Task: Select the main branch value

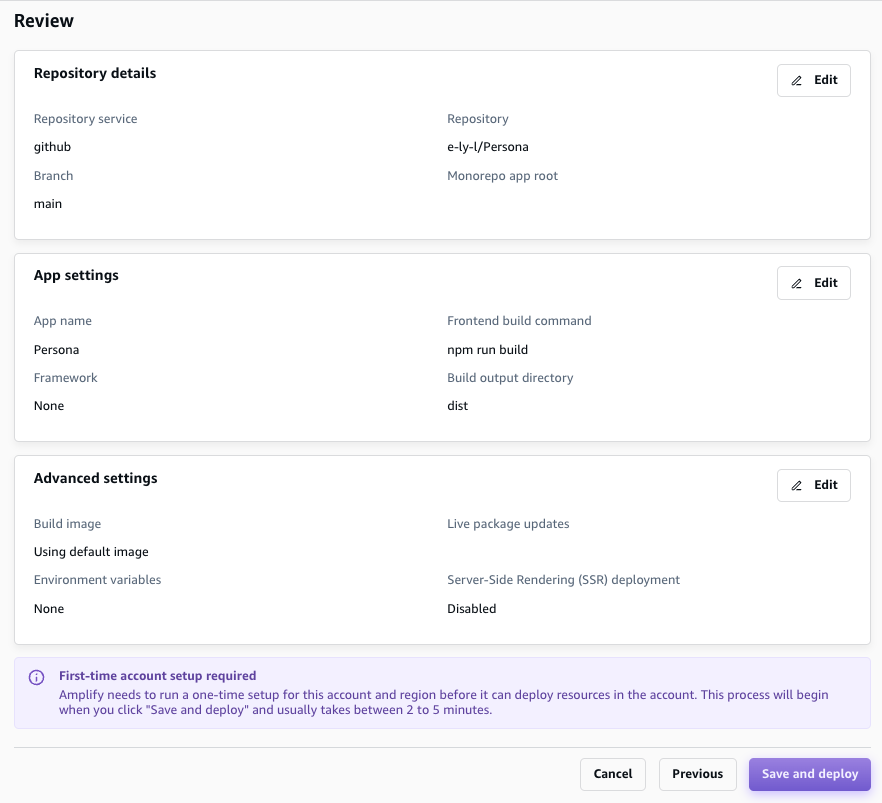Action: click(x=48, y=204)
